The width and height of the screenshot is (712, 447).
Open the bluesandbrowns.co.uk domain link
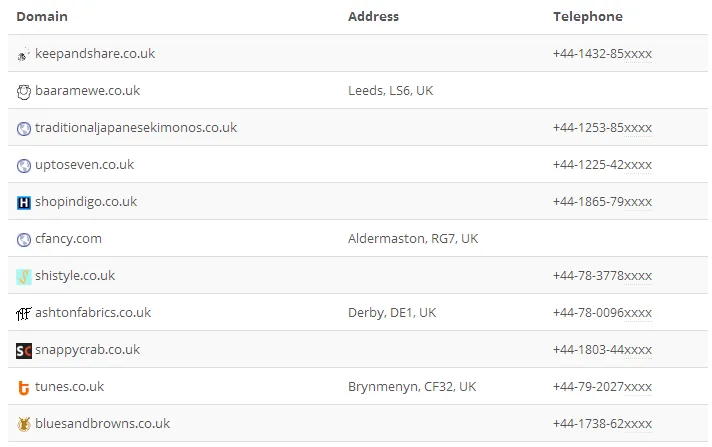coord(102,424)
